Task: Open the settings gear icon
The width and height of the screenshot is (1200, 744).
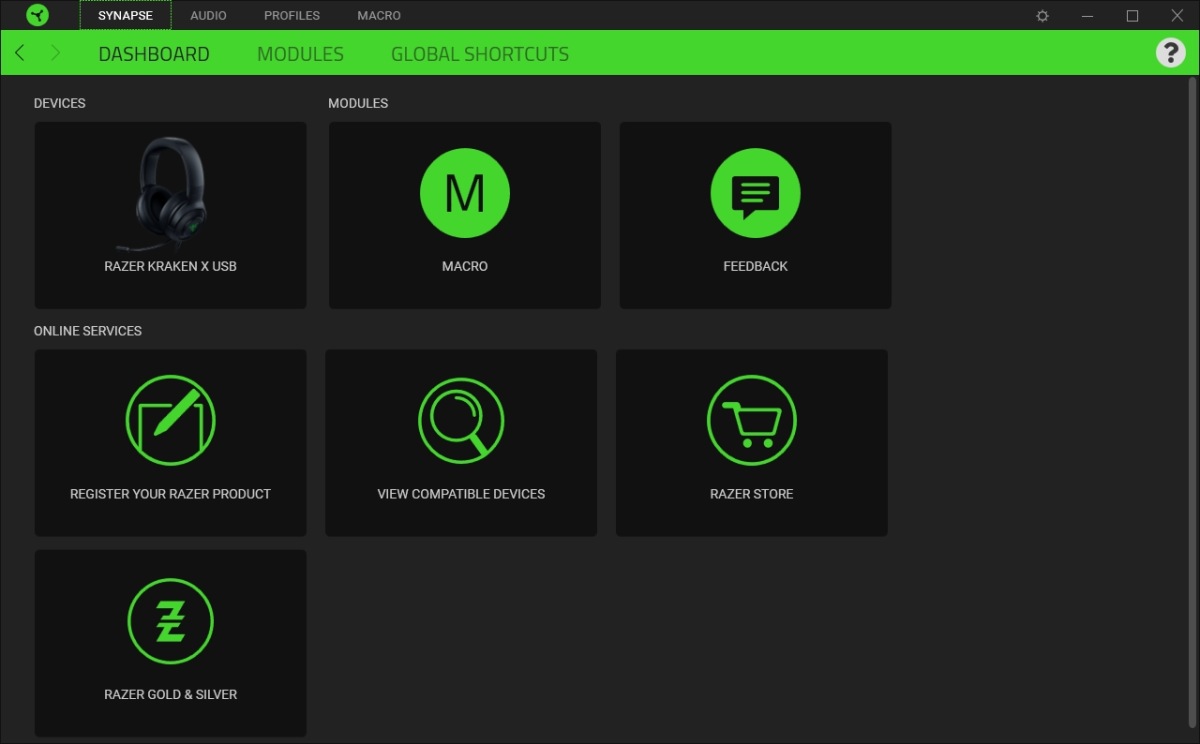Action: 1042,16
